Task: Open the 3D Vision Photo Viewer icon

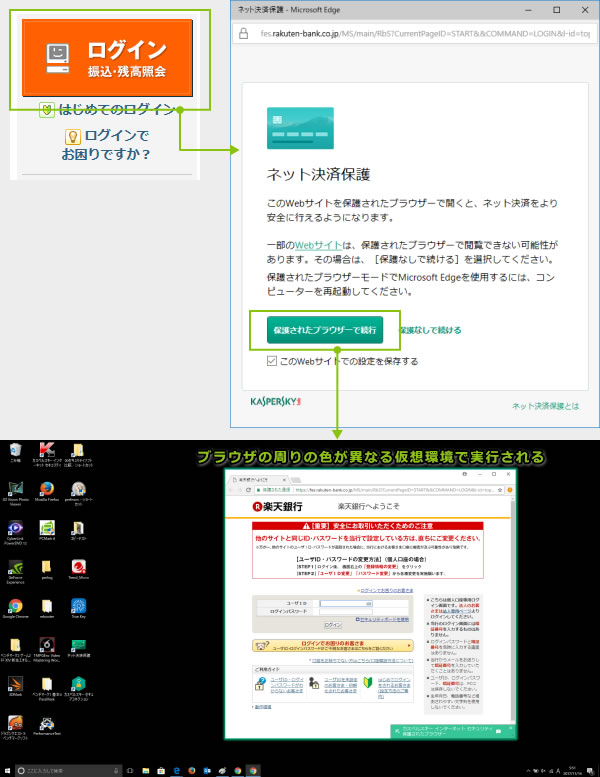Action: coord(15,493)
